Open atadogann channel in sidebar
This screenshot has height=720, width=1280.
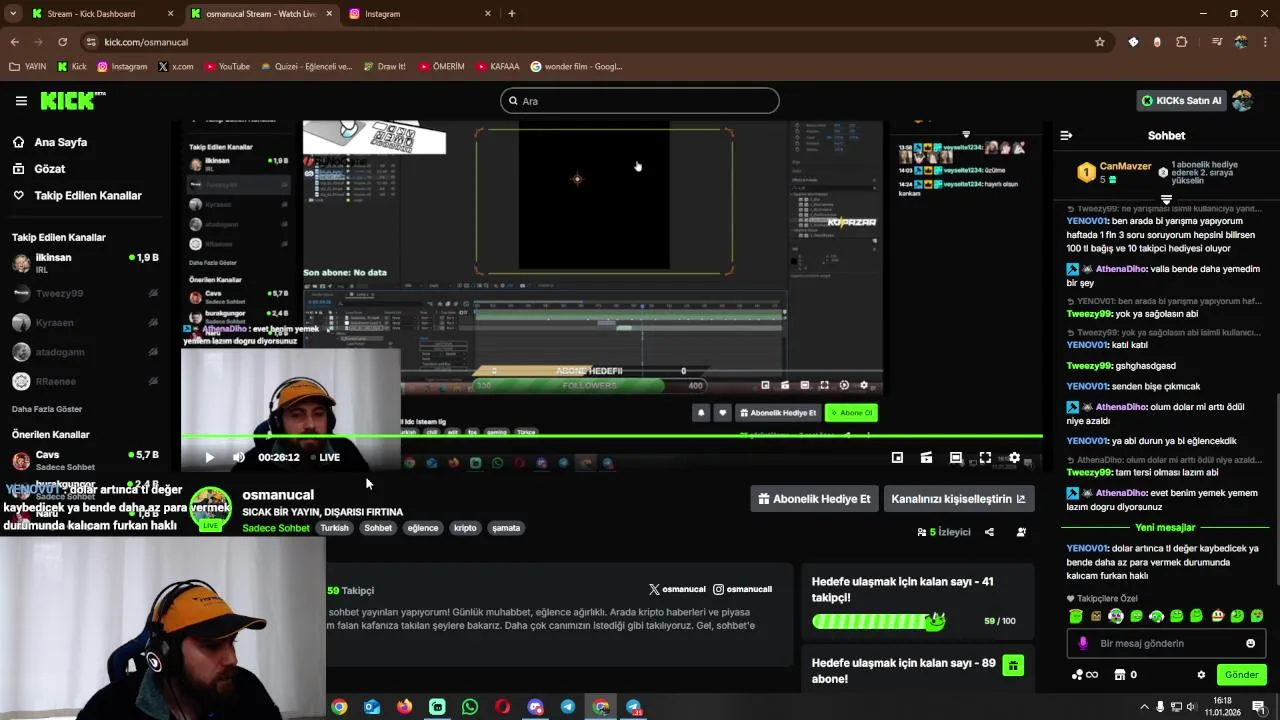[85, 352]
